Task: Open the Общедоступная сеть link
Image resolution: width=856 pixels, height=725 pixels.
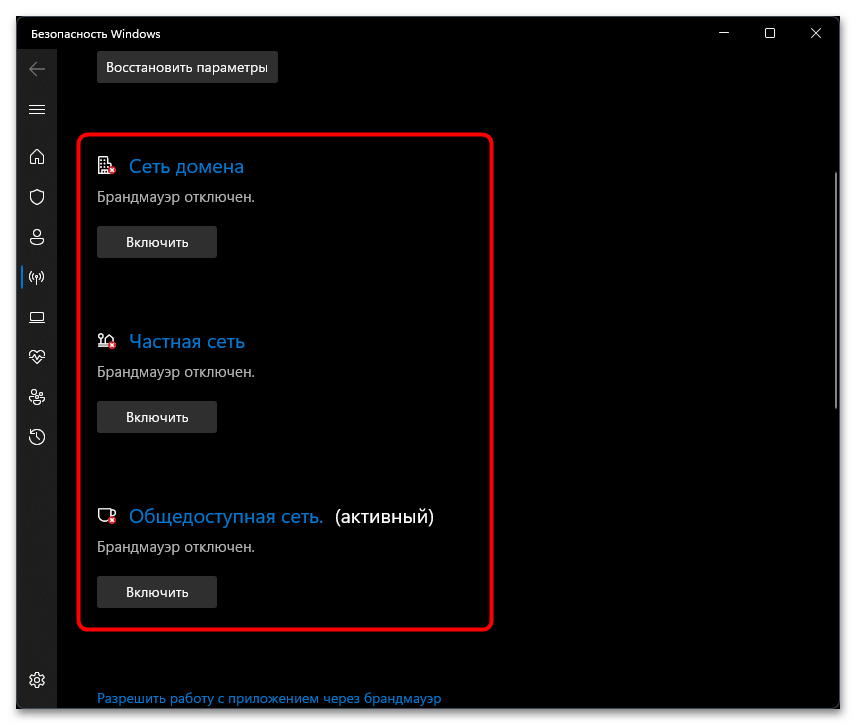Action: click(226, 516)
